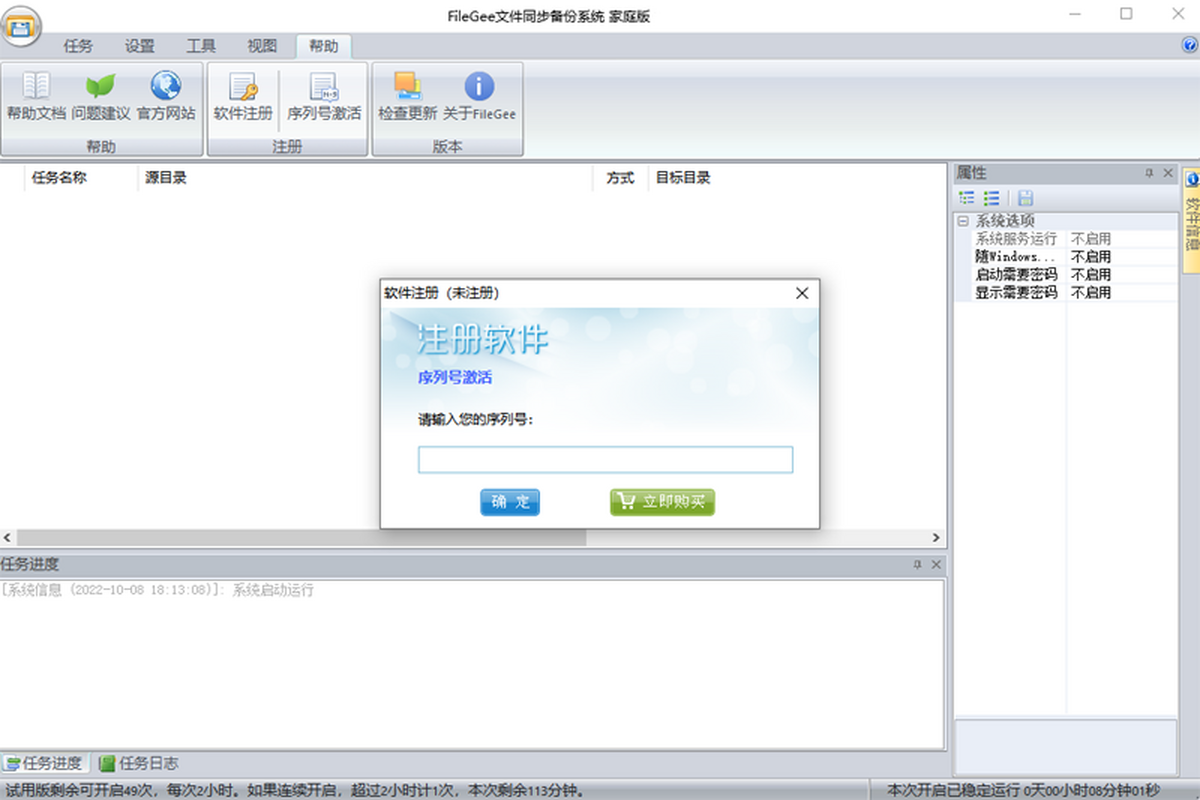Switch 属性 panel to categorized view
This screenshot has height=800, width=1200.
coord(967,198)
